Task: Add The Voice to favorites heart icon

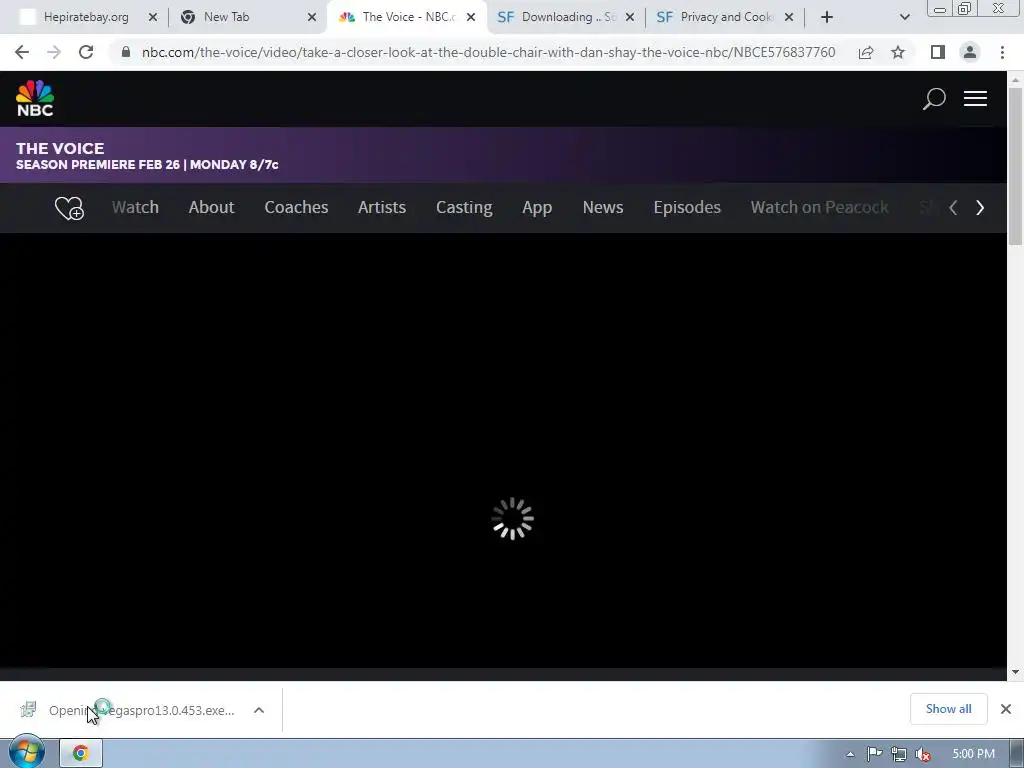Action: 69,208
